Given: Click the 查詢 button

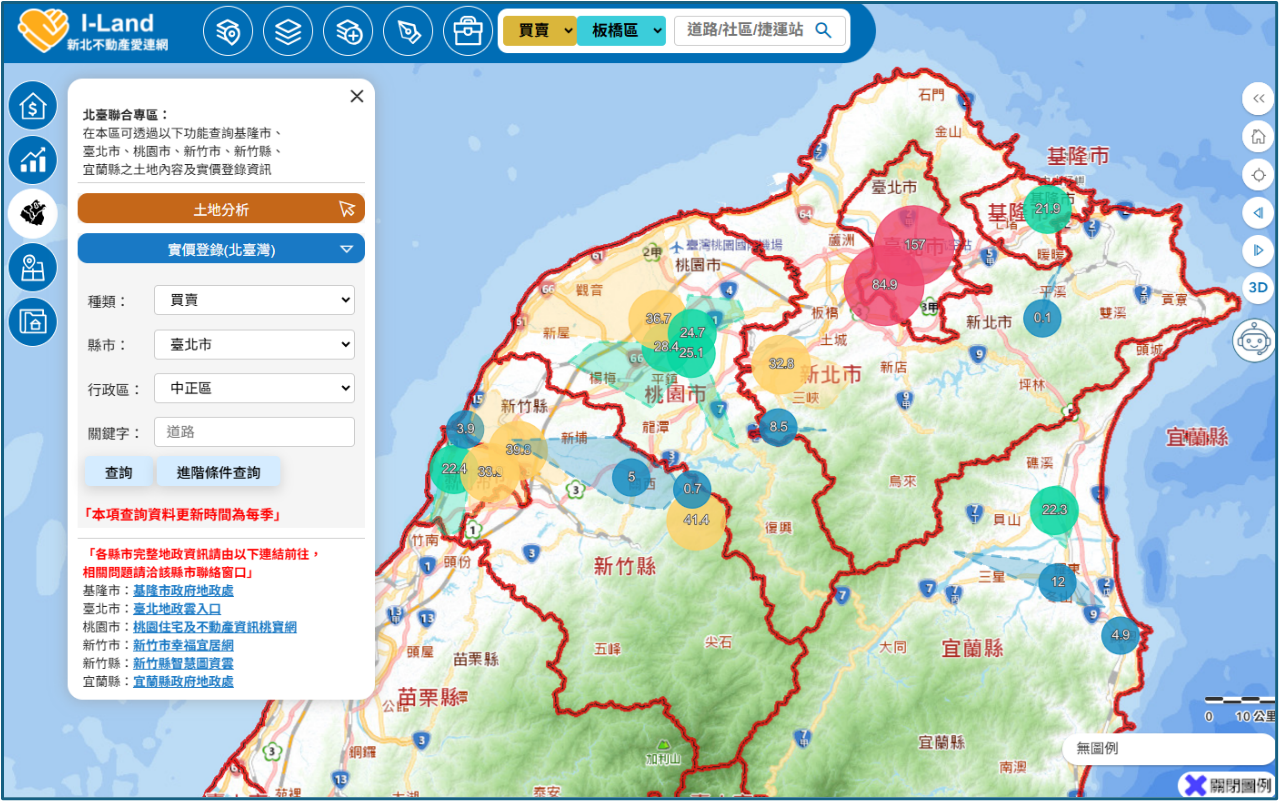Looking at the screenshot, I should point(118,472).
